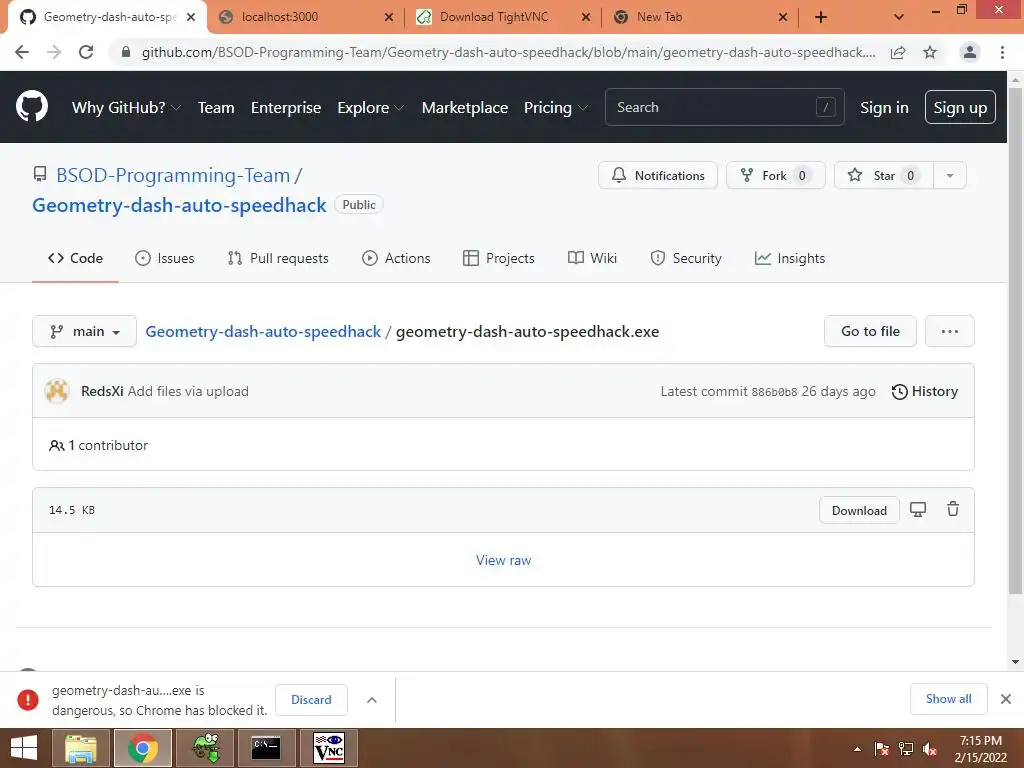This screenshot has width=1024, height=768.
Task: Open the main branch selector
Action: coord(84,331)
